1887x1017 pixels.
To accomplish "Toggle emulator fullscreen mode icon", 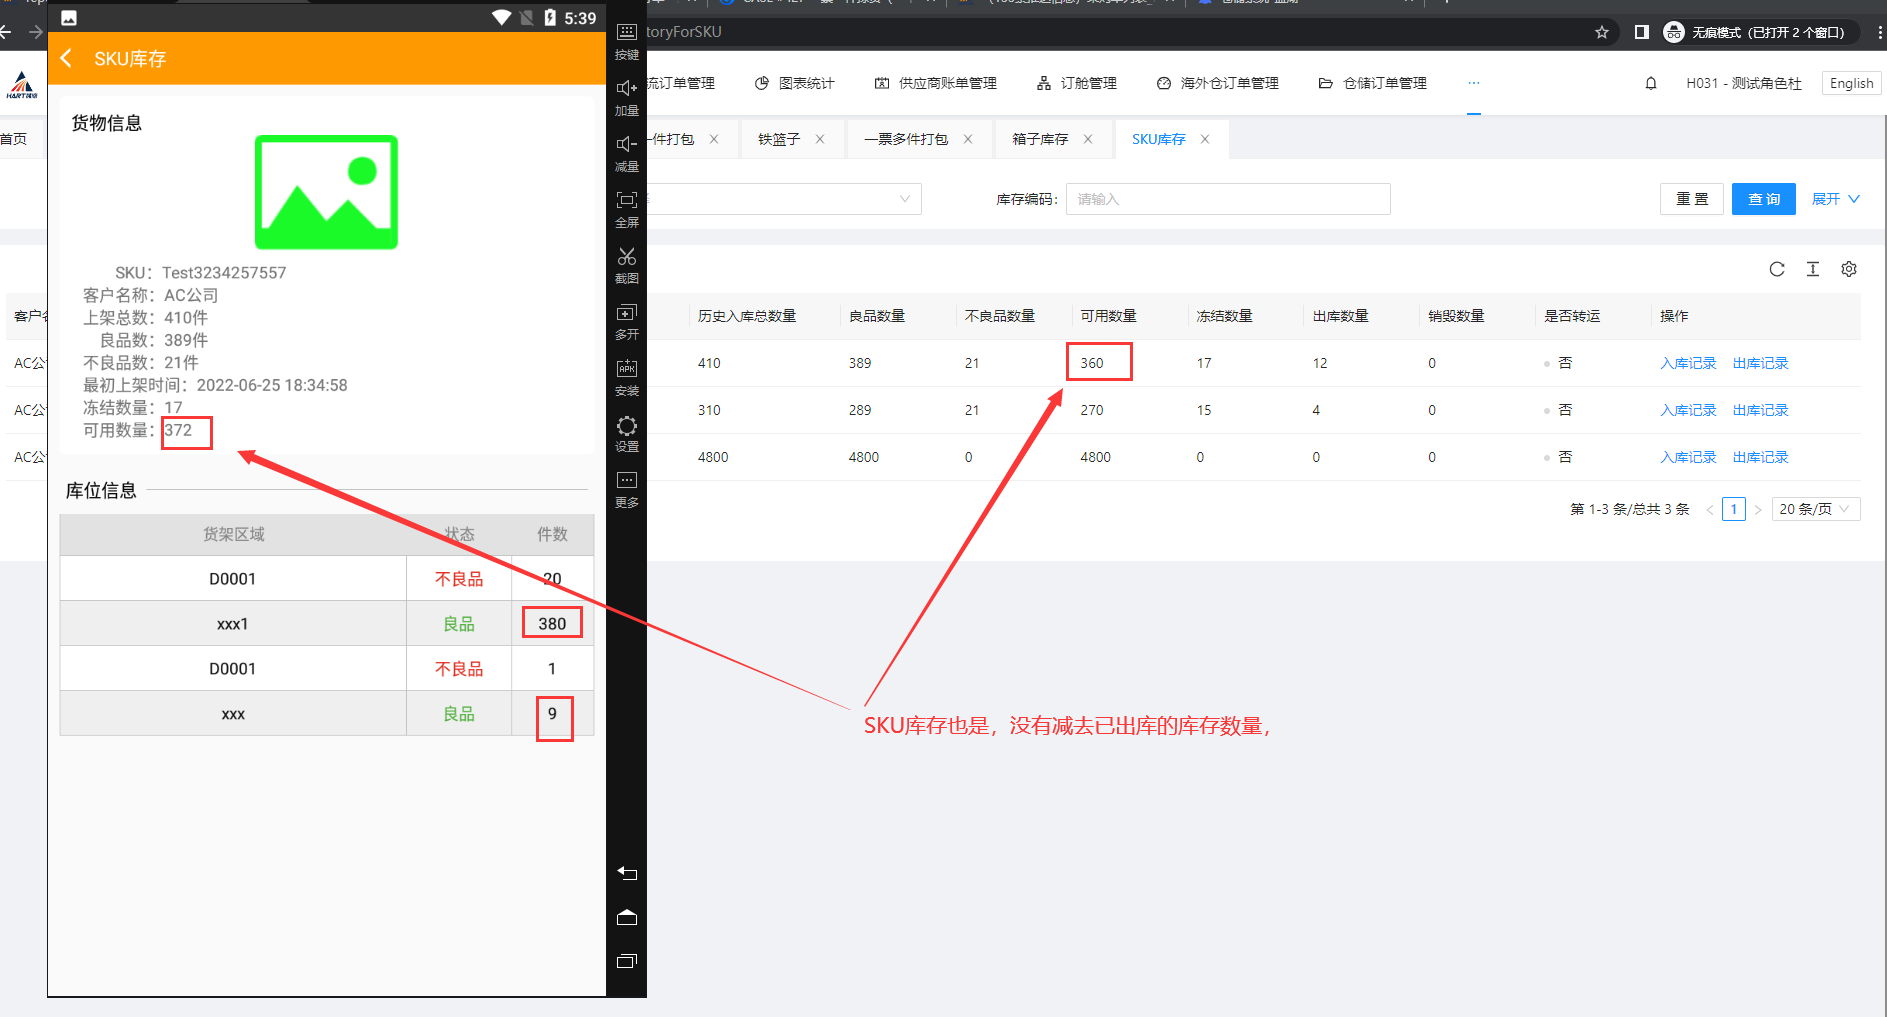I will 627,201.
